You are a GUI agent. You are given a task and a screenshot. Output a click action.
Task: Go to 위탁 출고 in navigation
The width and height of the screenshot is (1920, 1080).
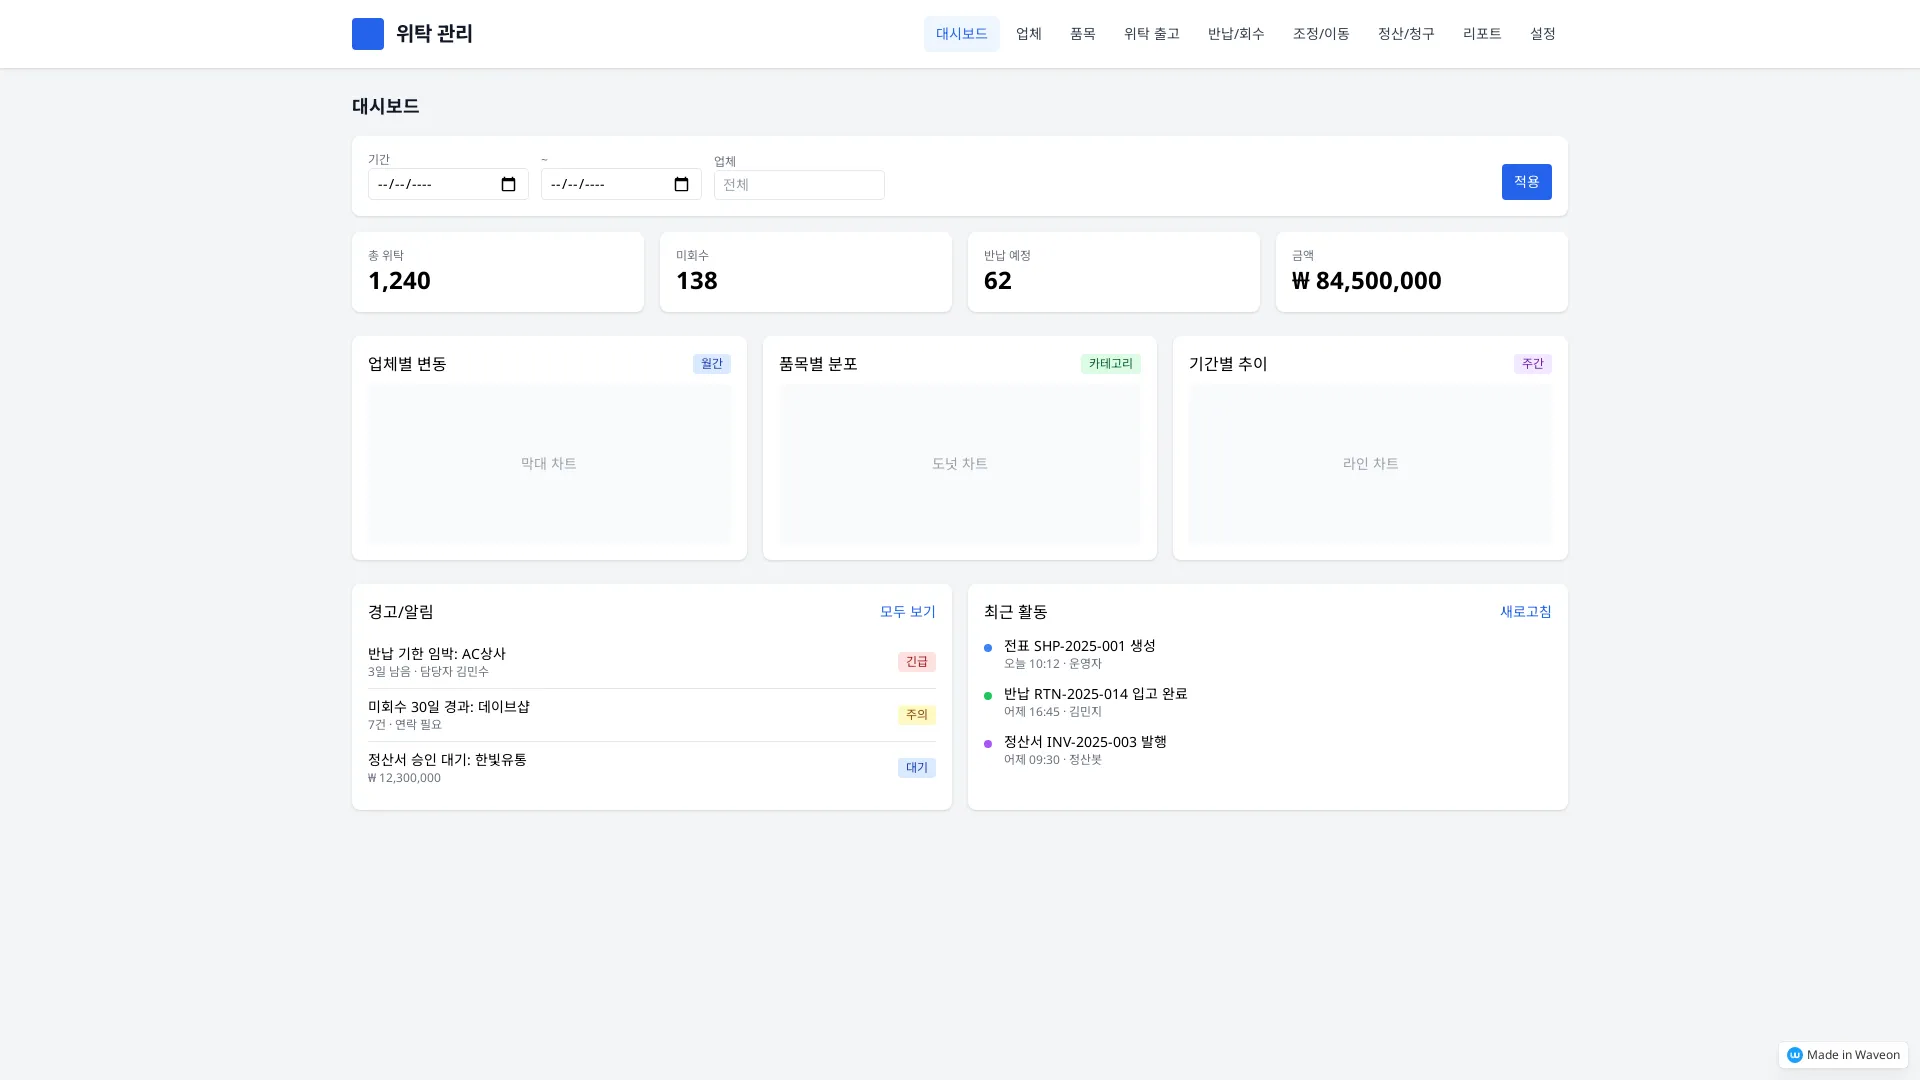pos(1151,34)
